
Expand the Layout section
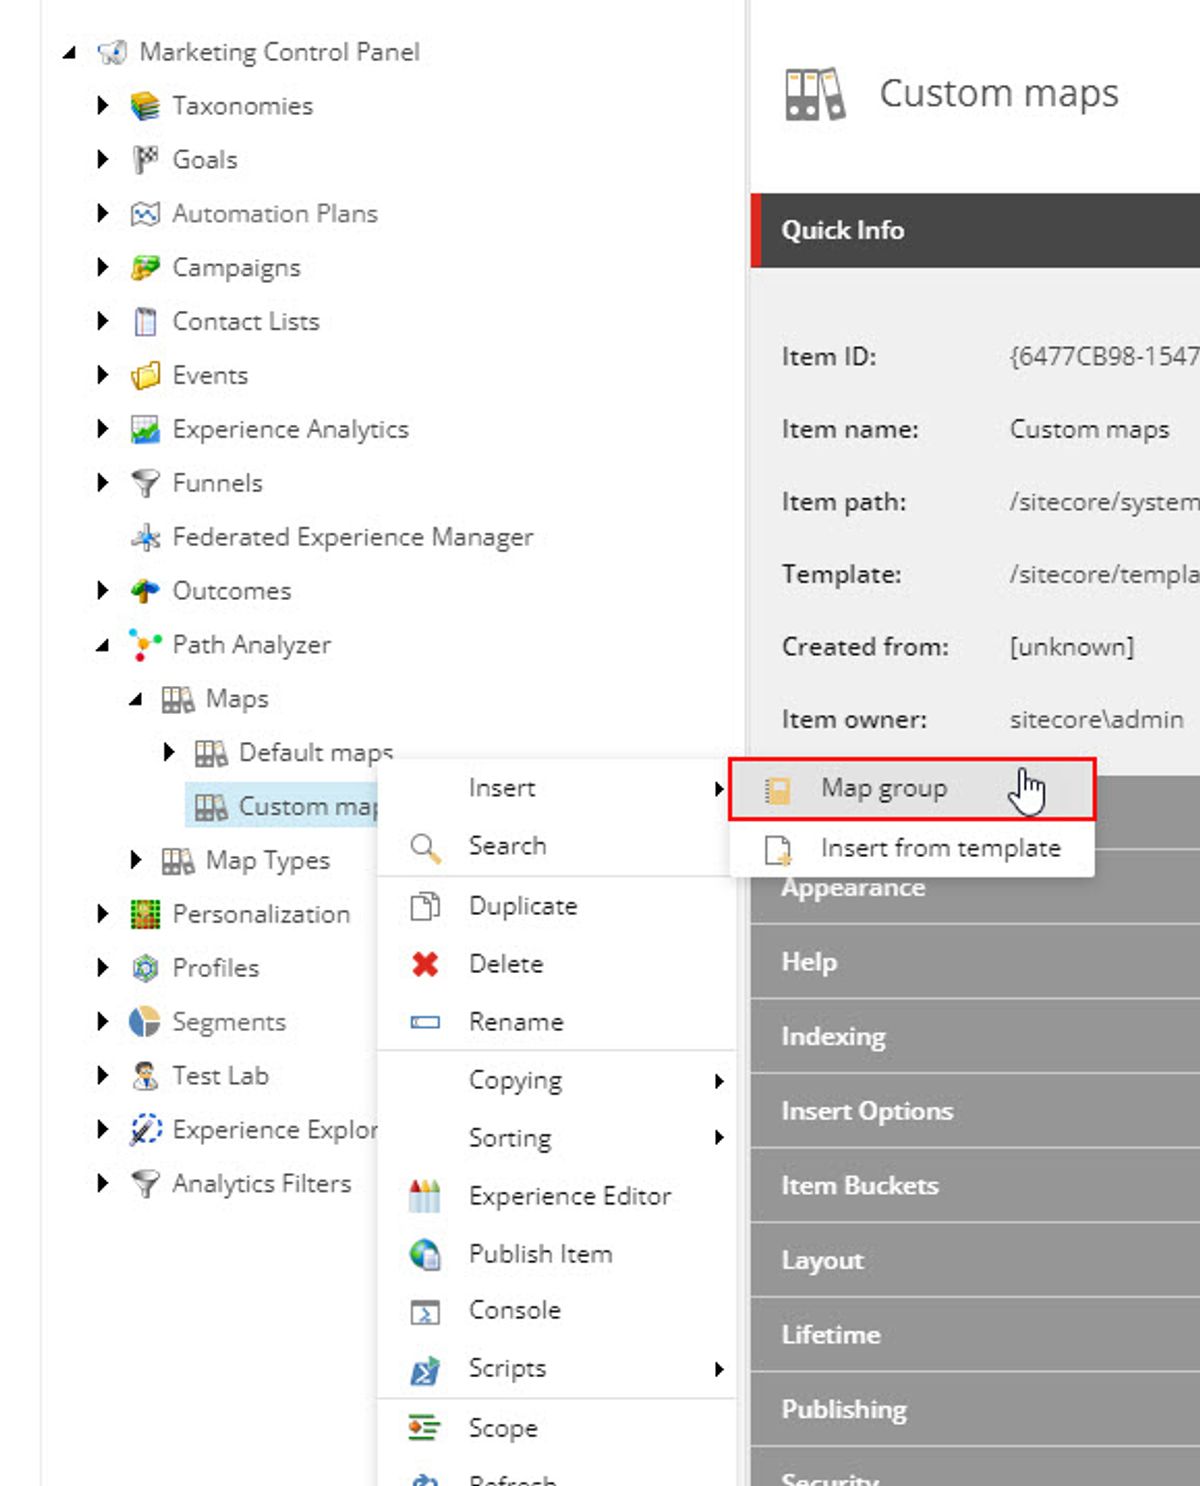pyautogui.click(x=975, y=1261)
